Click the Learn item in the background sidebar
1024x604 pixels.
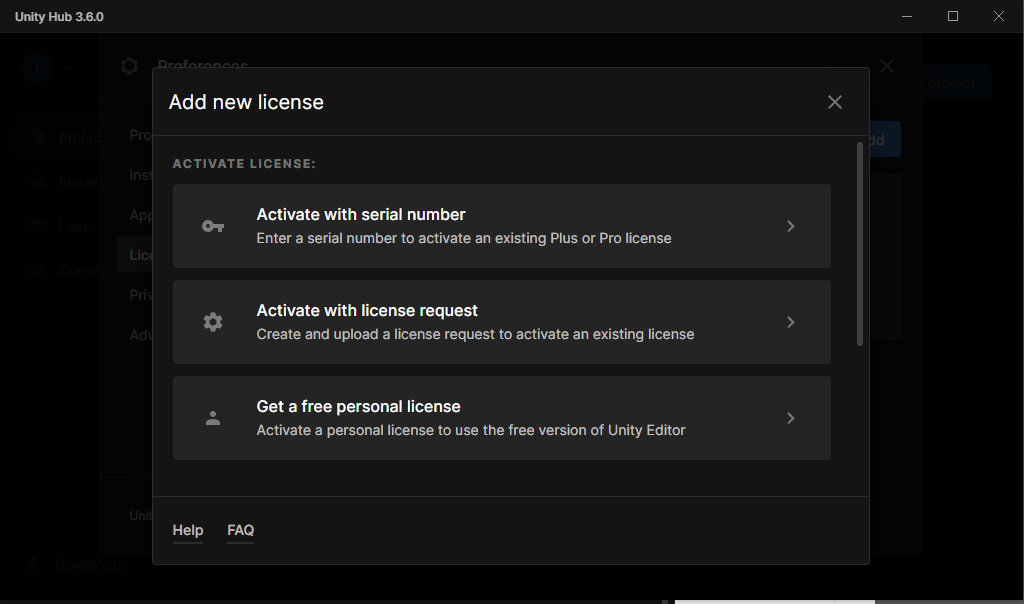tap(63, 226)
